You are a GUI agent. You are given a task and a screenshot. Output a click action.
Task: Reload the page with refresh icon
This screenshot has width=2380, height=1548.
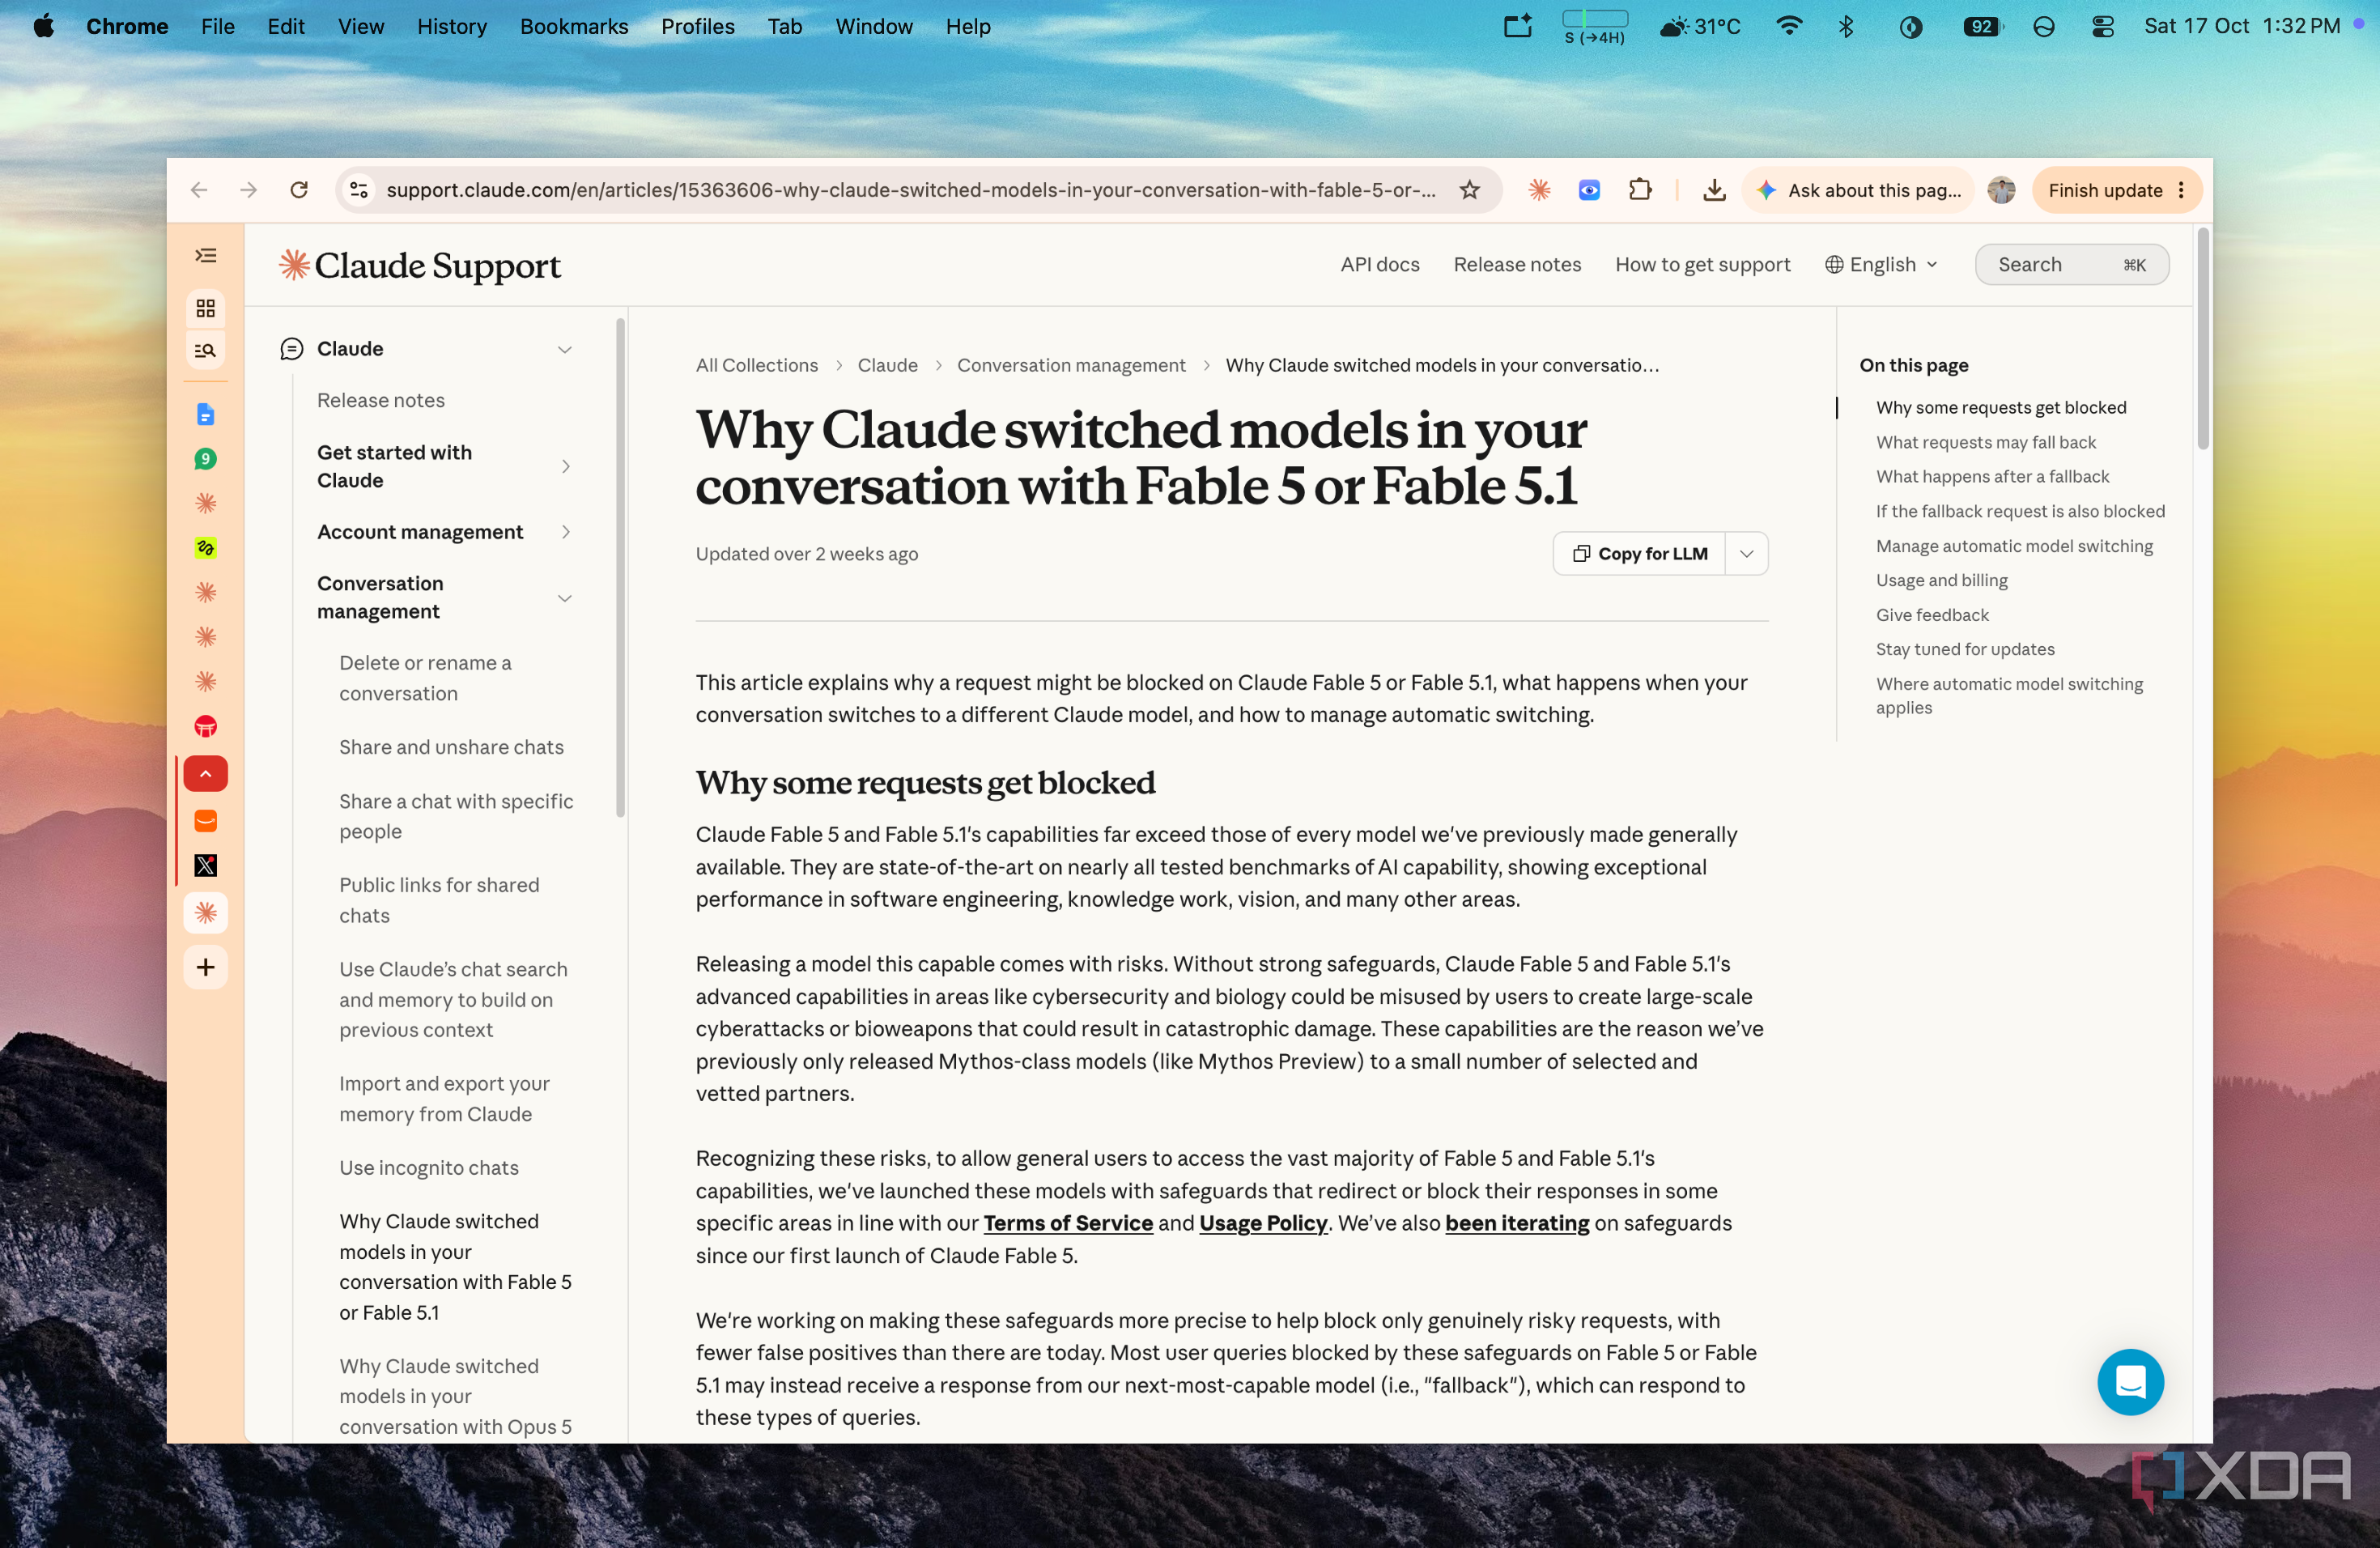coord(299,190)
